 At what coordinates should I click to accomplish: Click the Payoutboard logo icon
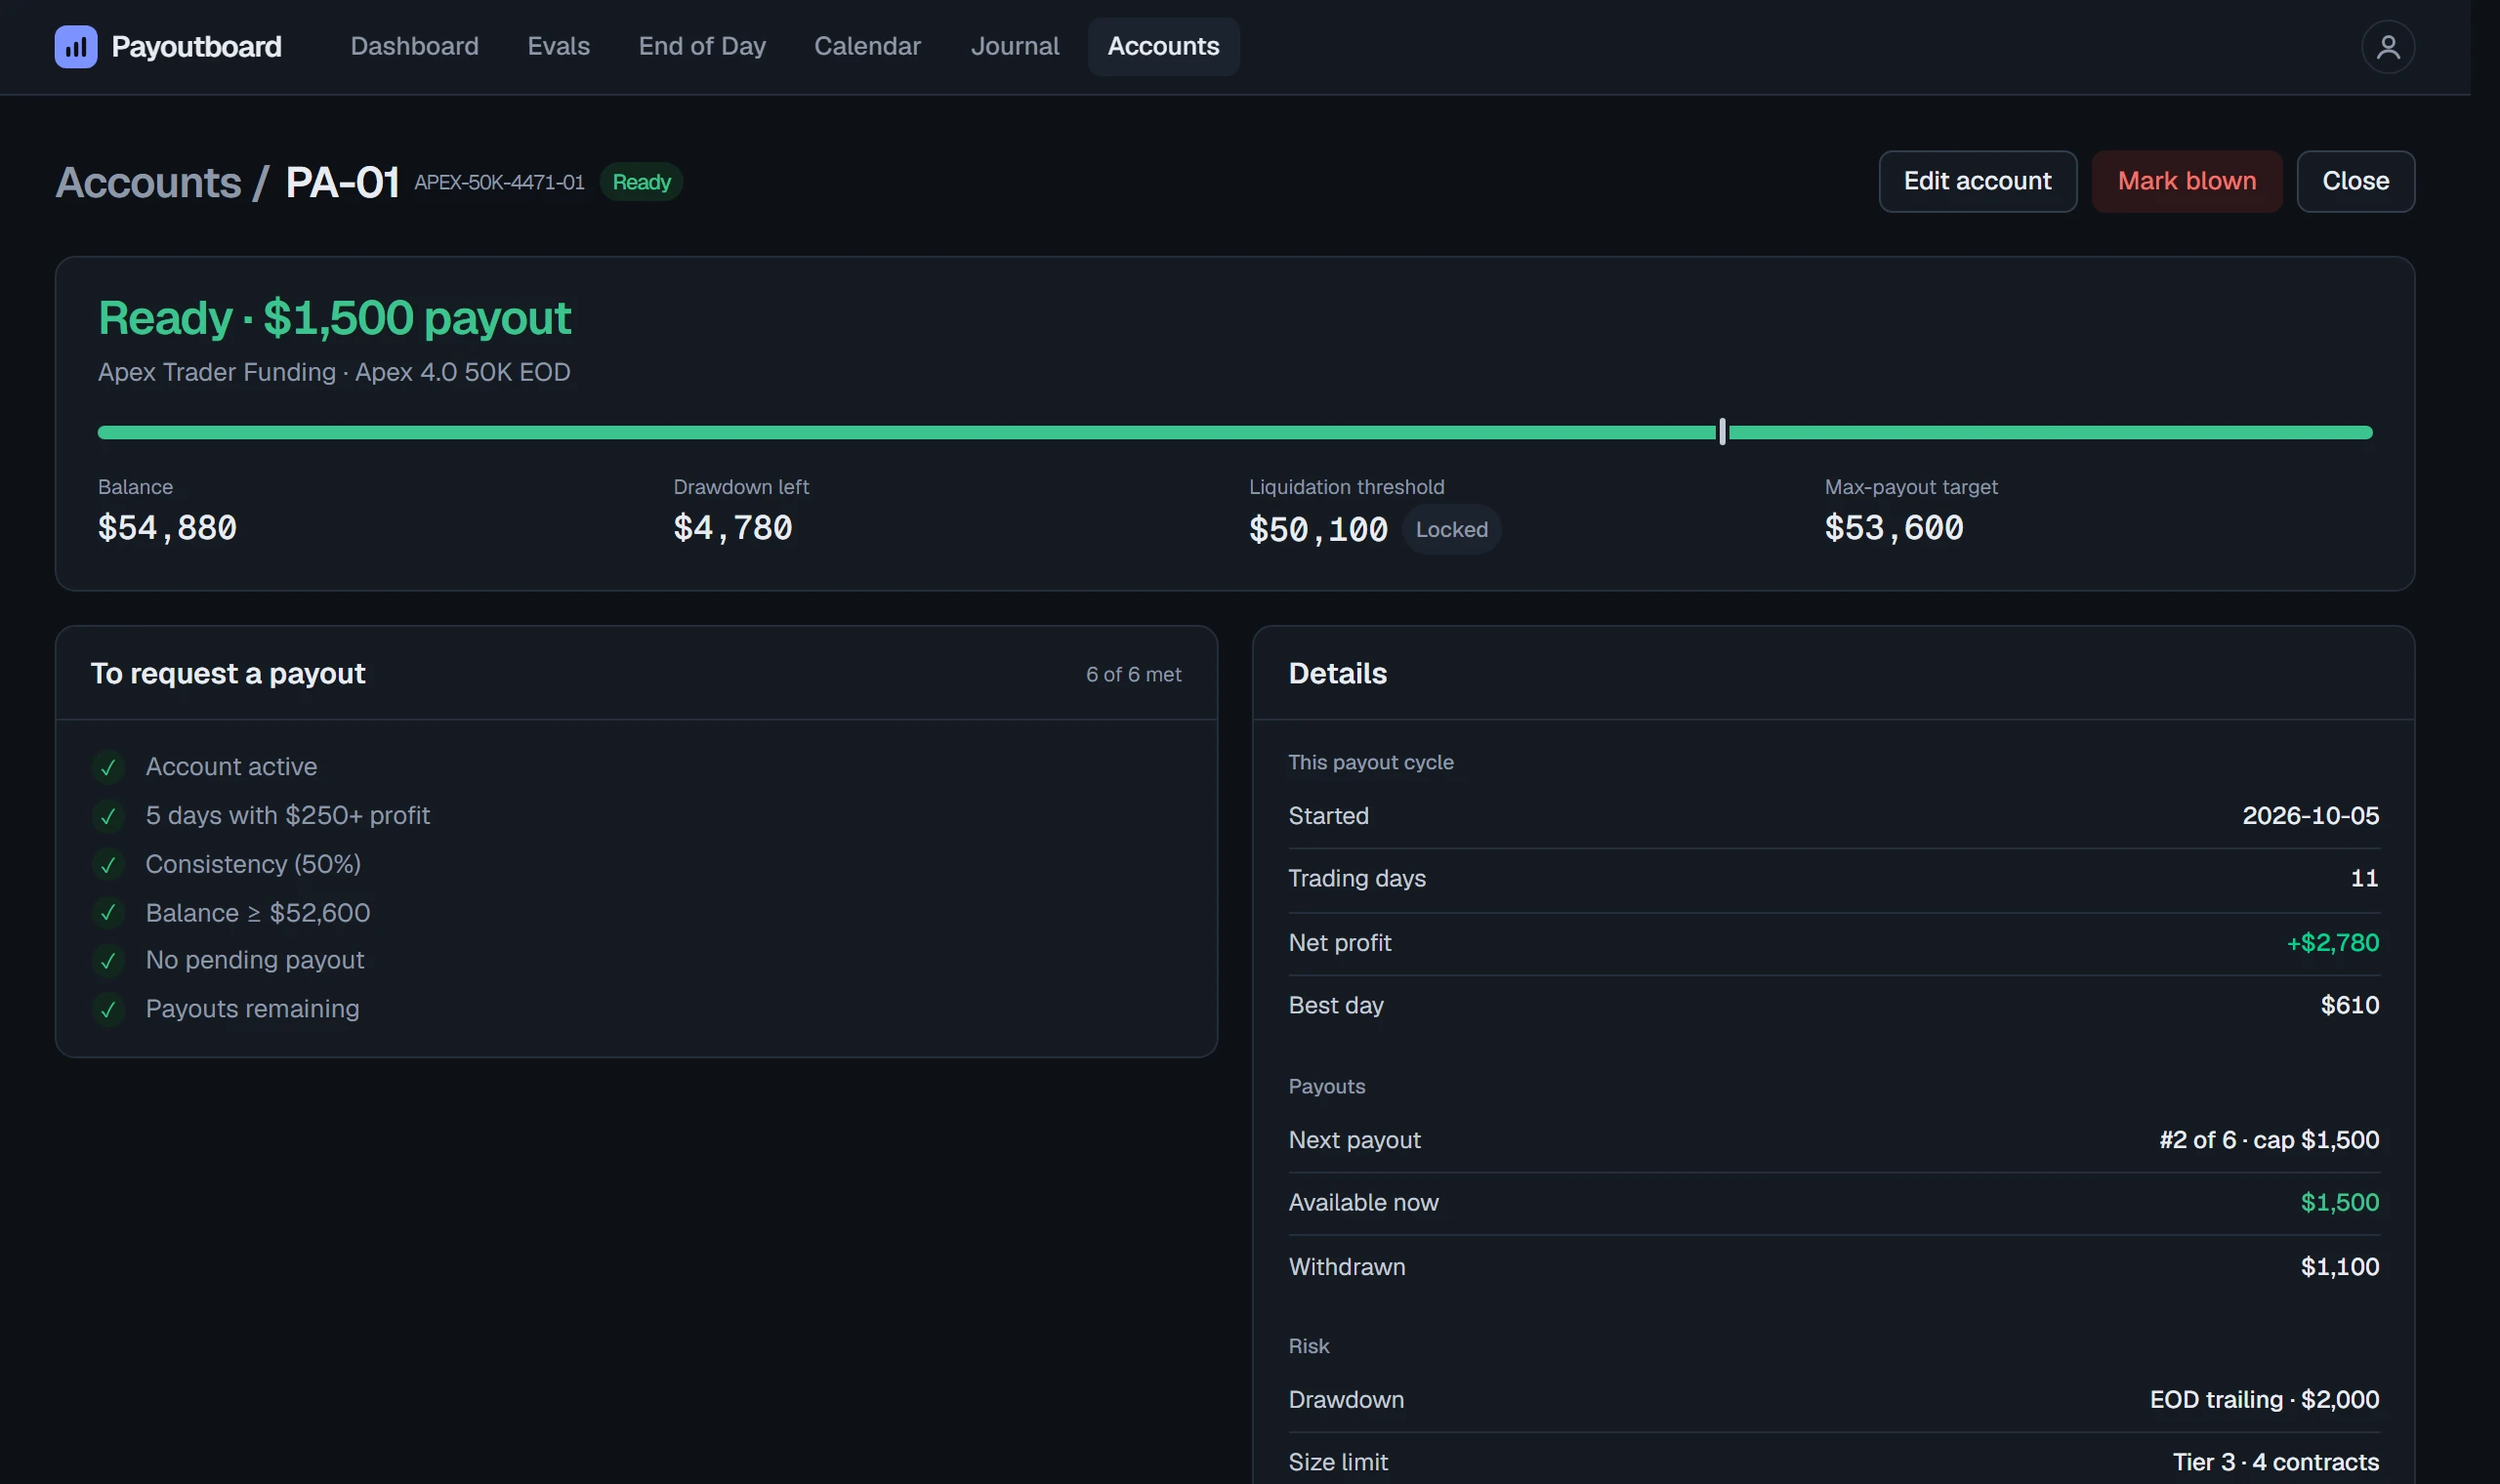76,47
